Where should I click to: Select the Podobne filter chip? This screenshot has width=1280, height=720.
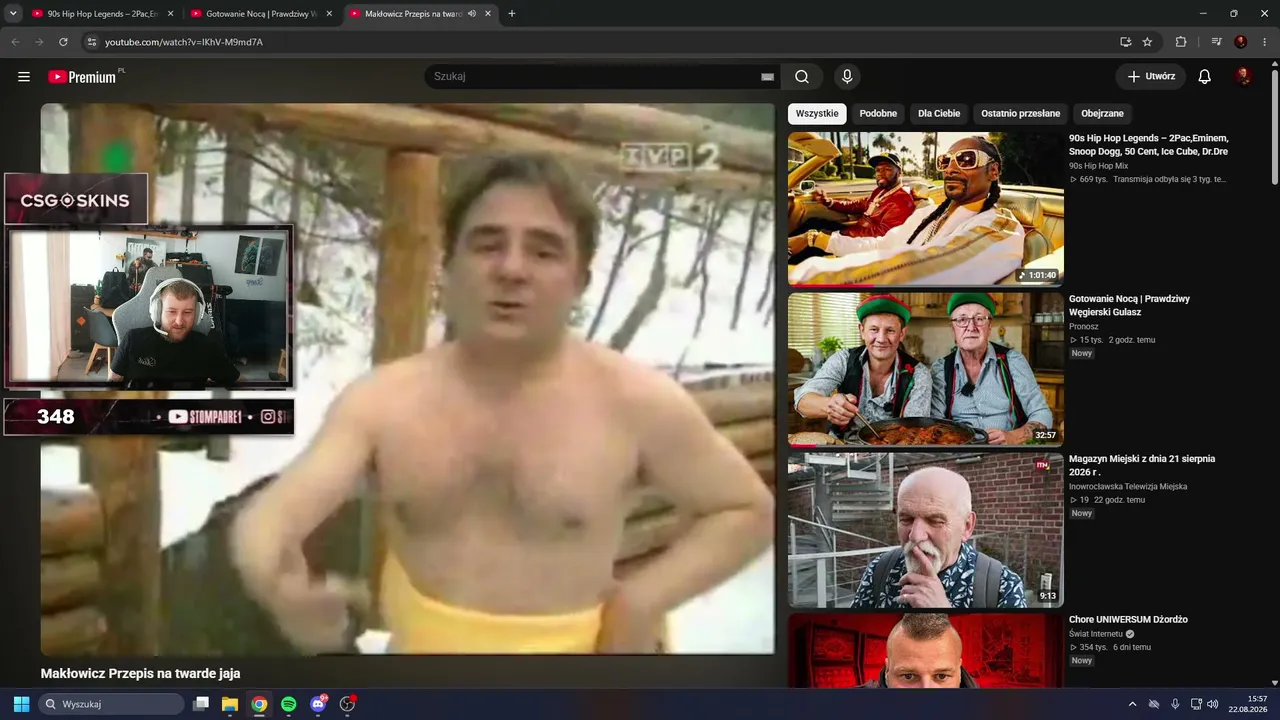click(878, 114)
